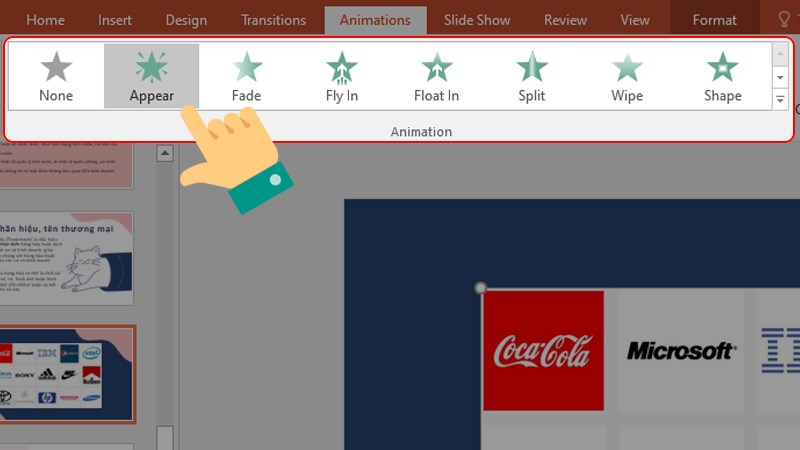
Task: Open the Transitions ribbon tab
Action: click(273, 20)
